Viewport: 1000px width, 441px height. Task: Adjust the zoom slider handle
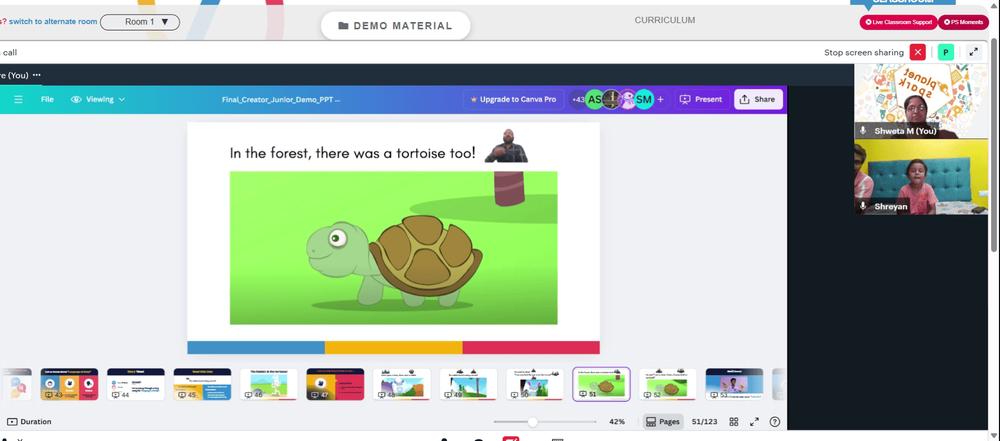pyautogui.click(x=533, y=422)
